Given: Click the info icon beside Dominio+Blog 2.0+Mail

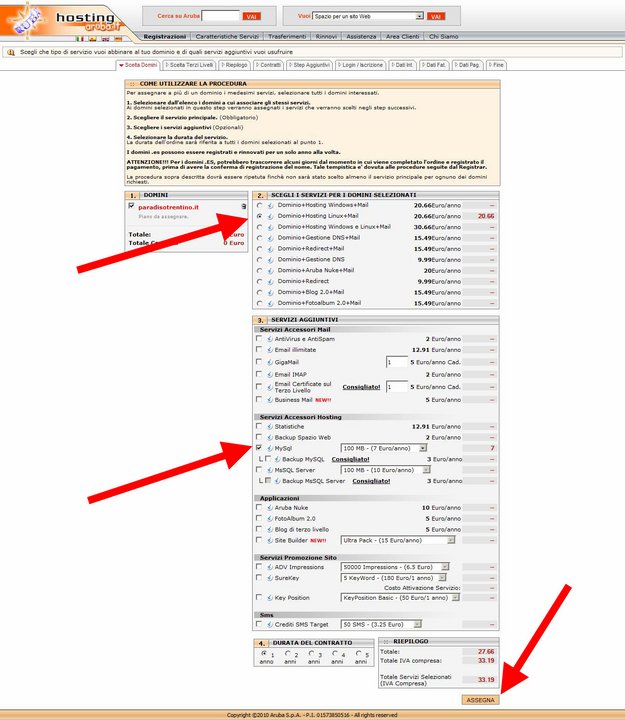Looking at the screenshot, I should (x=270, y=292).
